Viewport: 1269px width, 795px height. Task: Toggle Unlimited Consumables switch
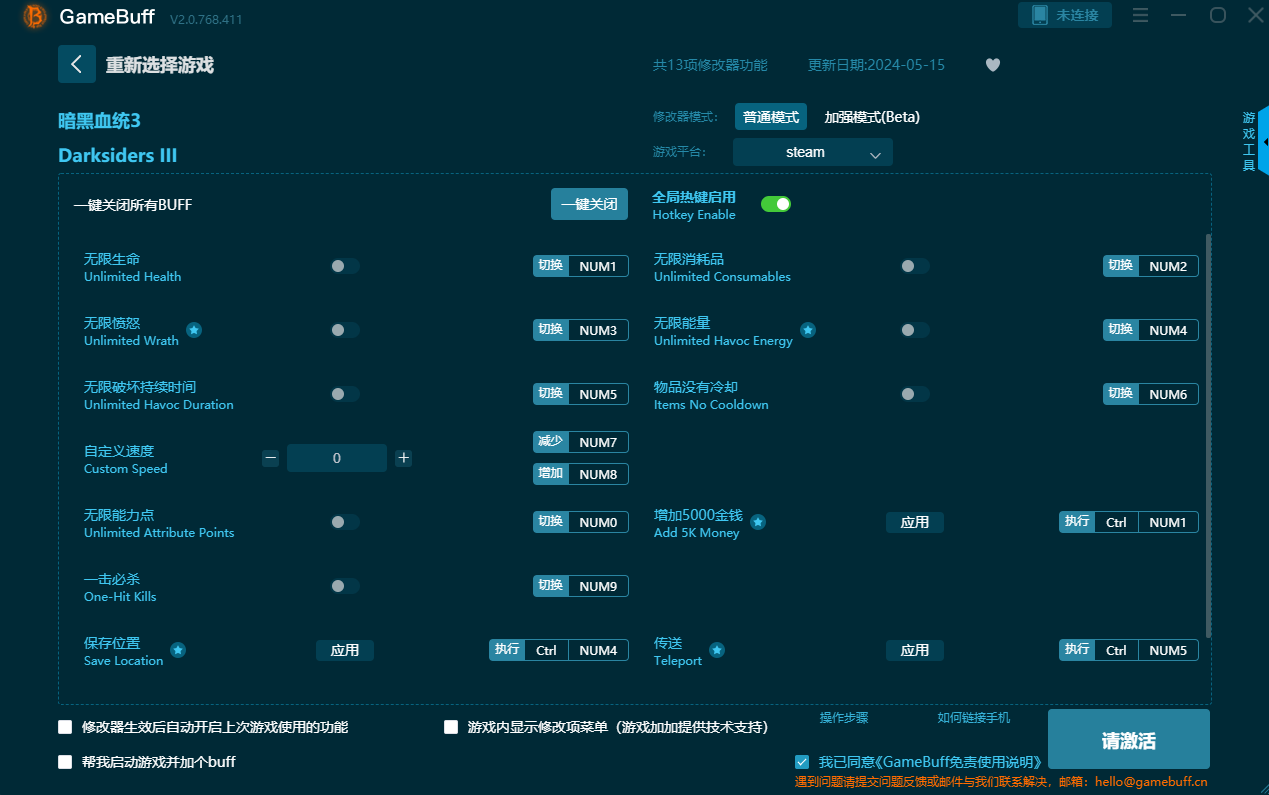pos(915,266)
